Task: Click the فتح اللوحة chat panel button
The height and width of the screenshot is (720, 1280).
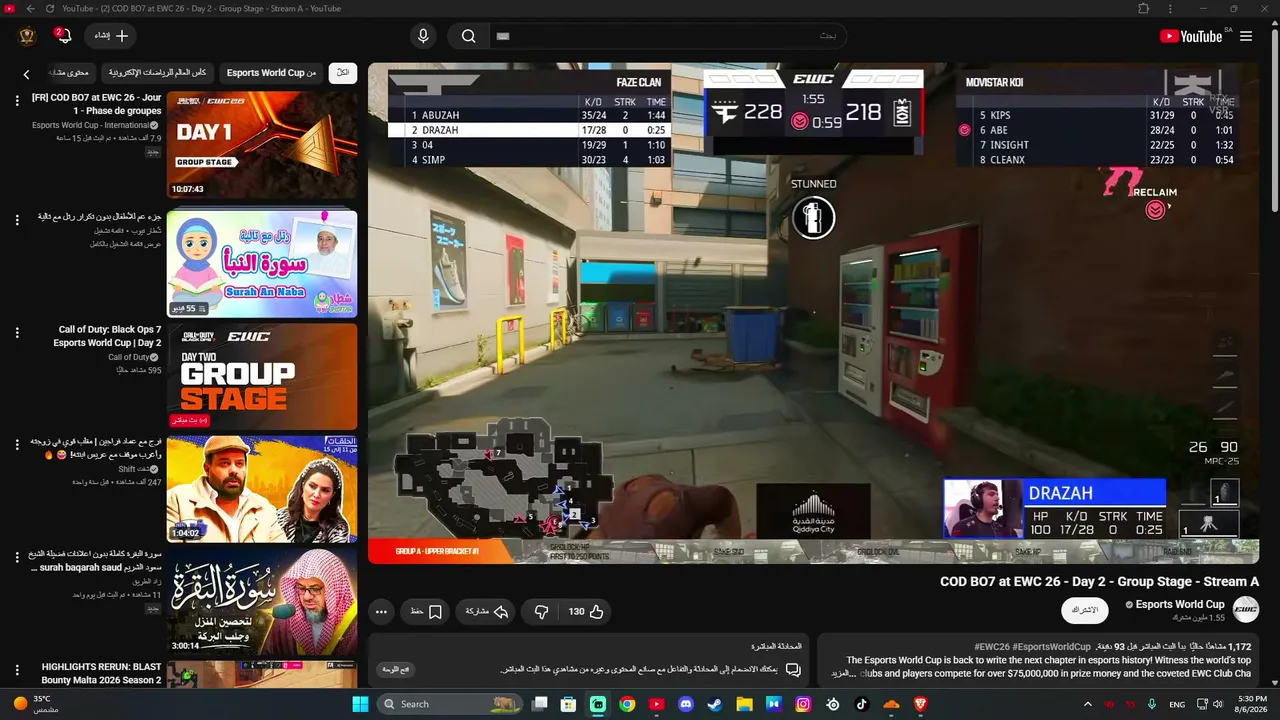Action: click(x=397, y=669)
